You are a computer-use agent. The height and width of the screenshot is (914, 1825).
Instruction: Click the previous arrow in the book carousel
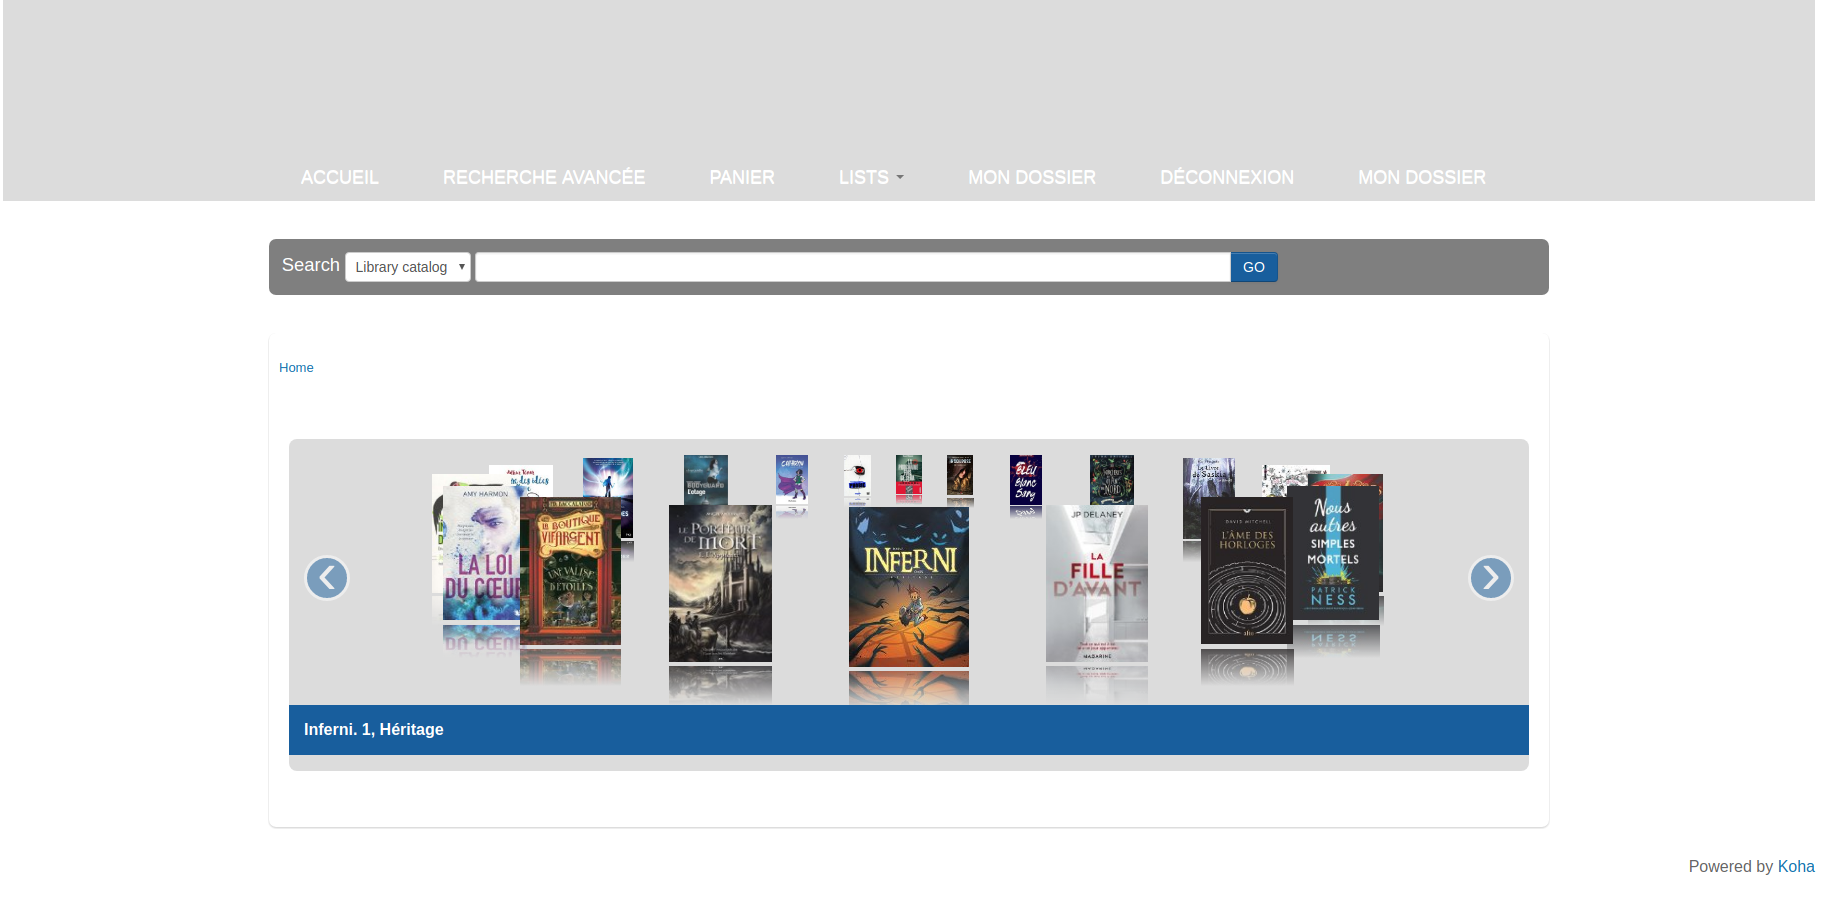pos(327,578)
